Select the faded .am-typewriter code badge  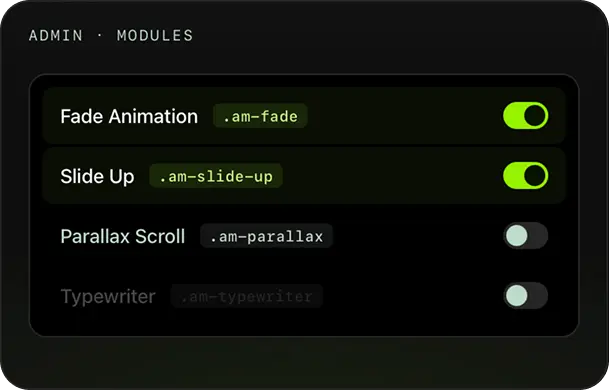point(247,296)
